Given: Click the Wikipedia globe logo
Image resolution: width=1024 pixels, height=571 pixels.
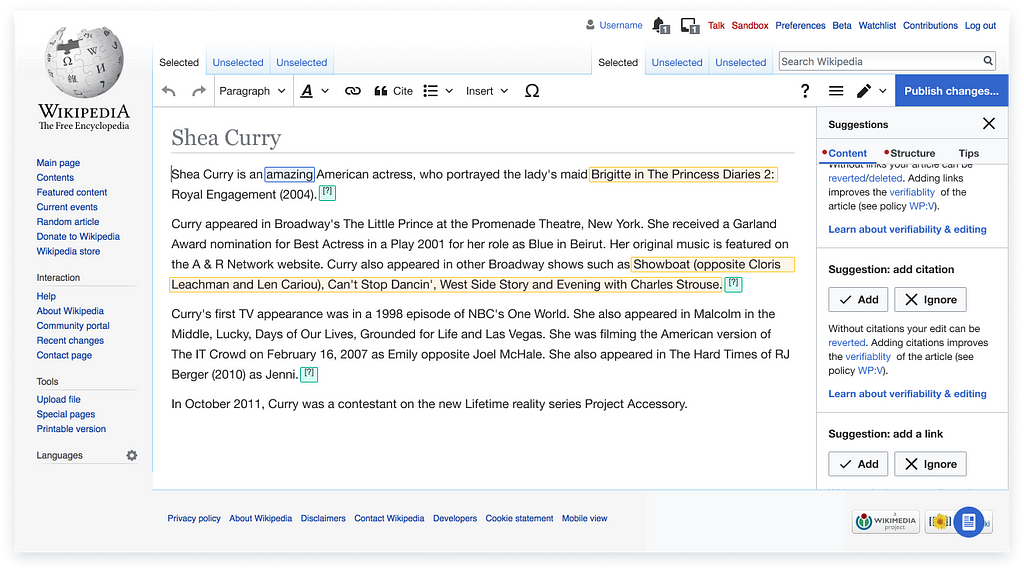Looking at the screenshot, I should pyautogui.click(x=84, y=62).
